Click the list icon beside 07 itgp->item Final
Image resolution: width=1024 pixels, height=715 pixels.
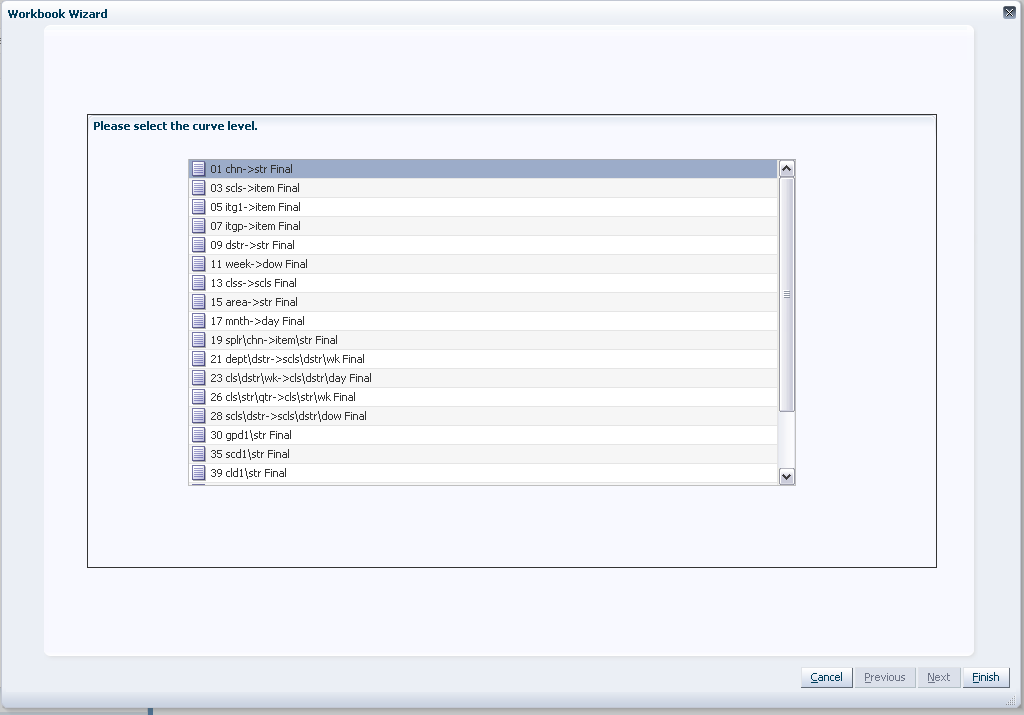(199, 225)
